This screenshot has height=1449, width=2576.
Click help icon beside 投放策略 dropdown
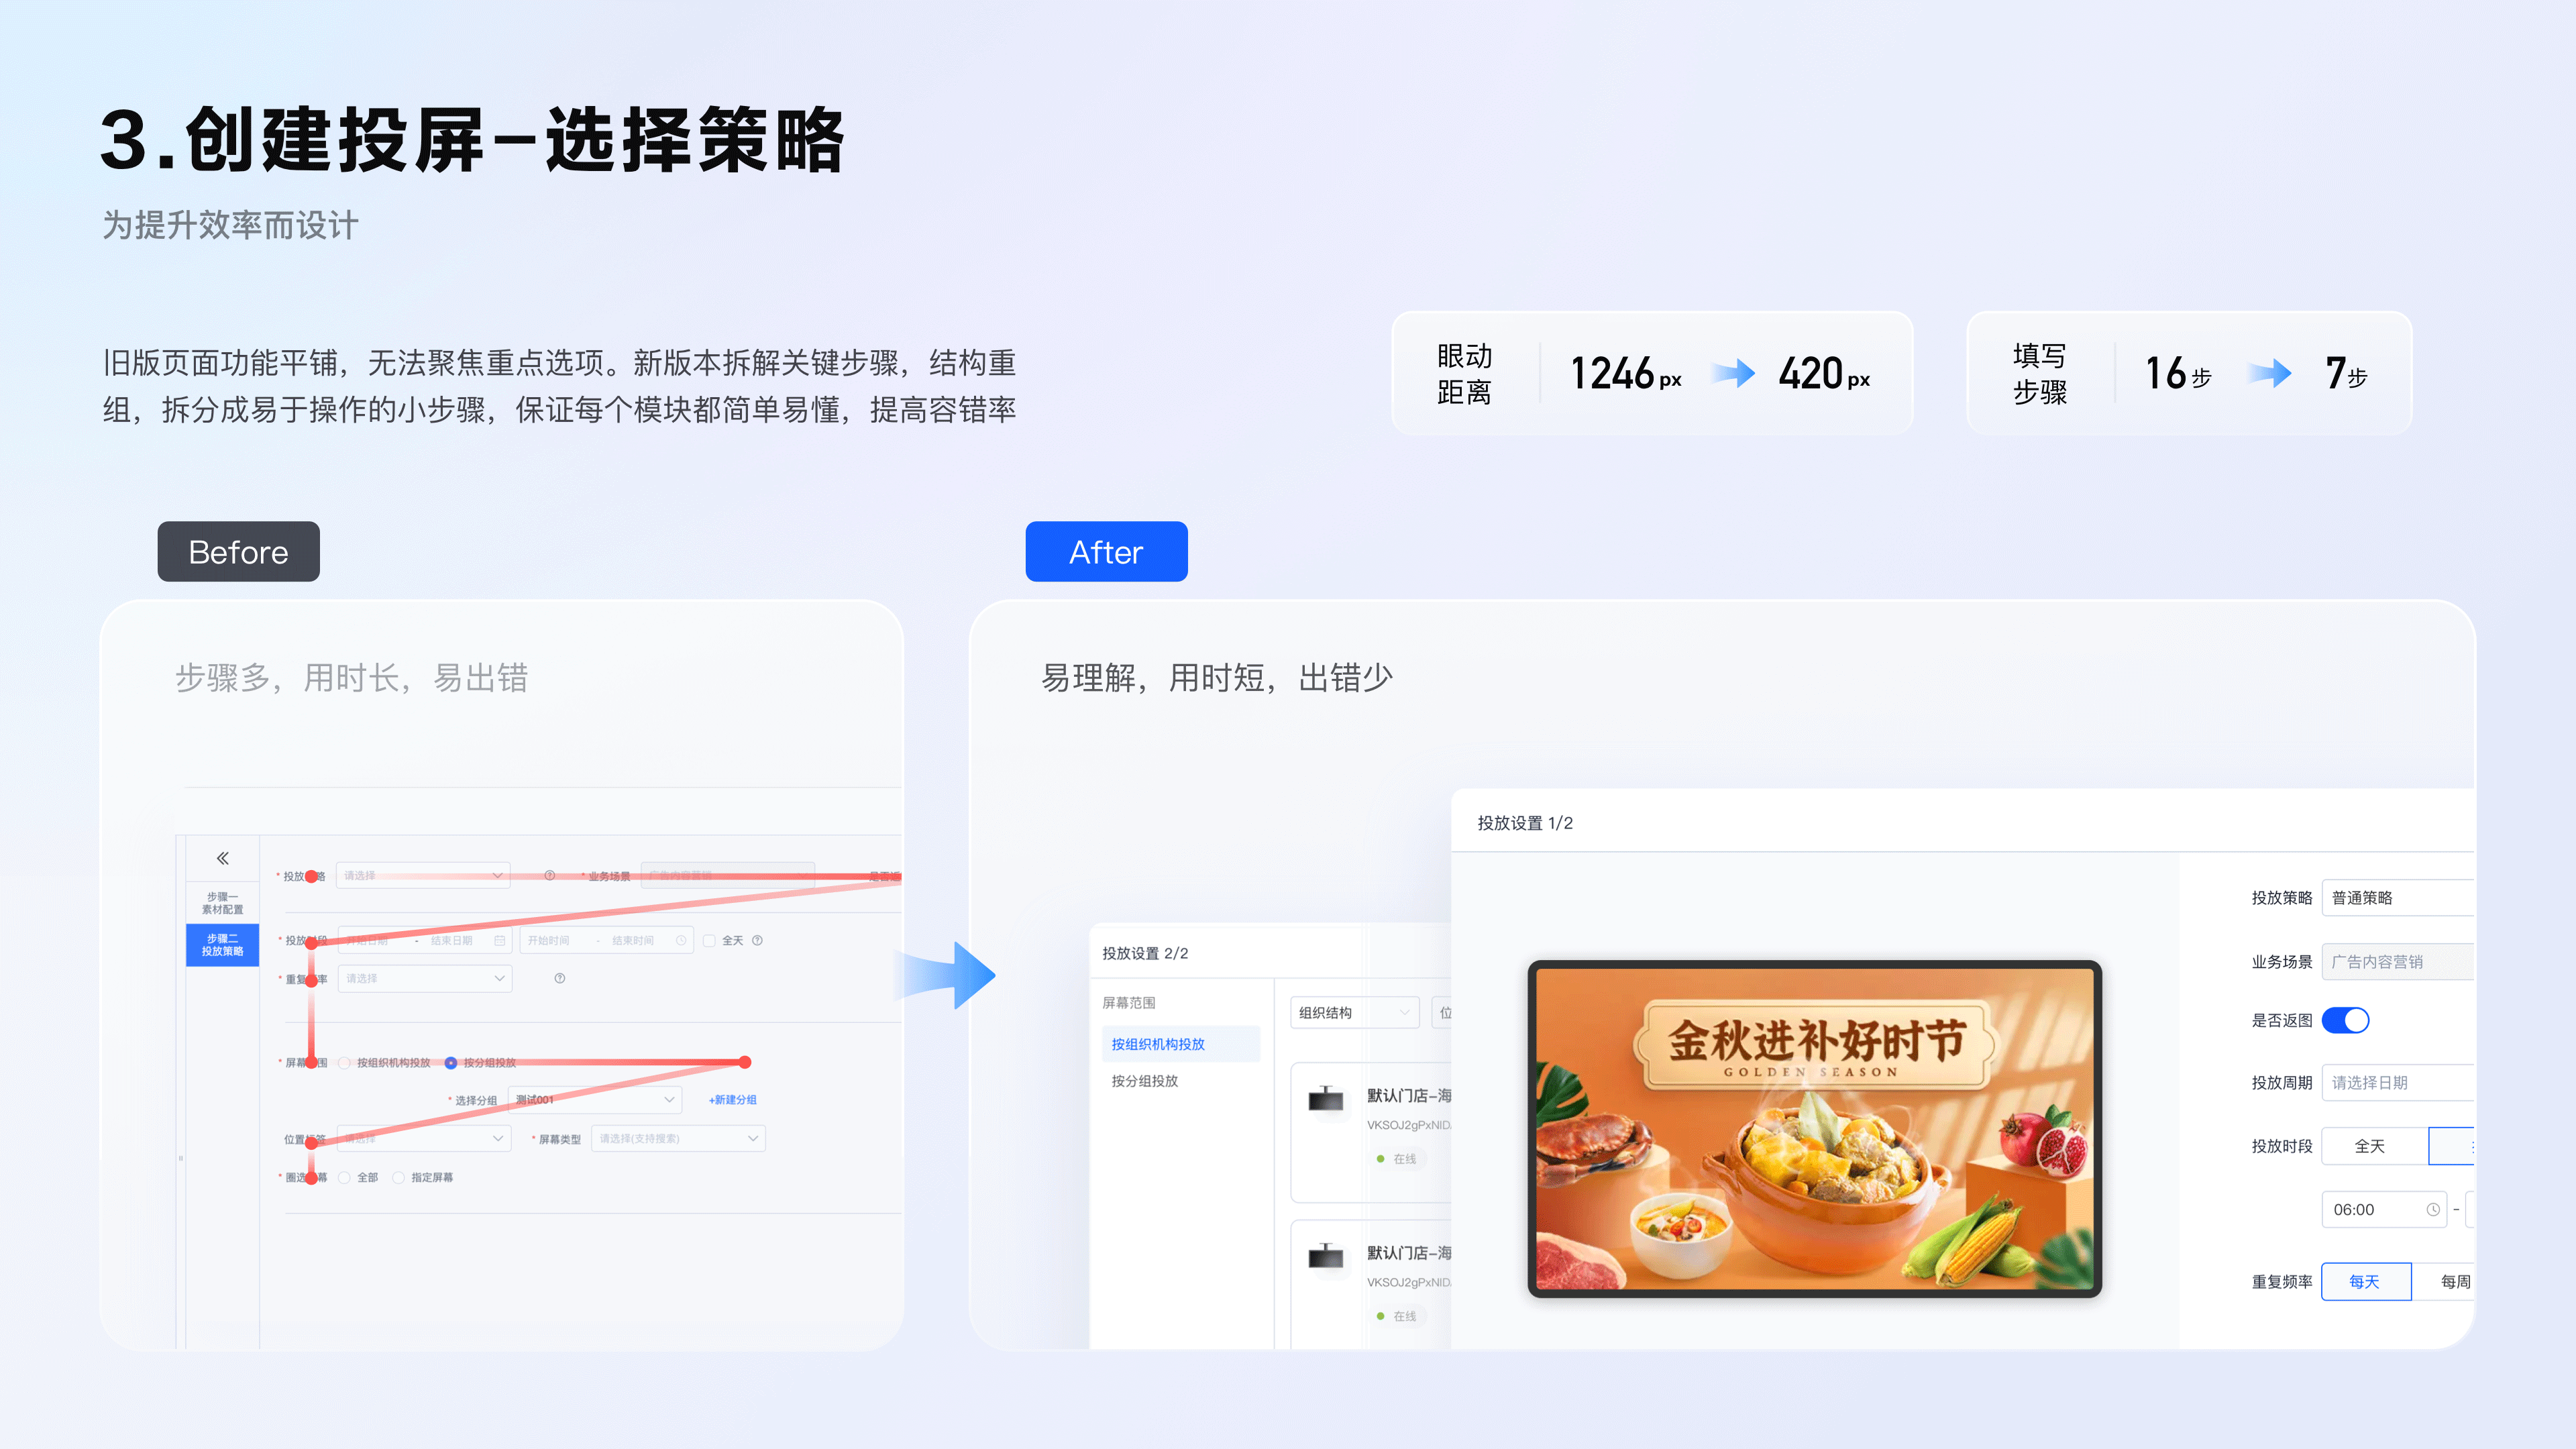point(549,875)
